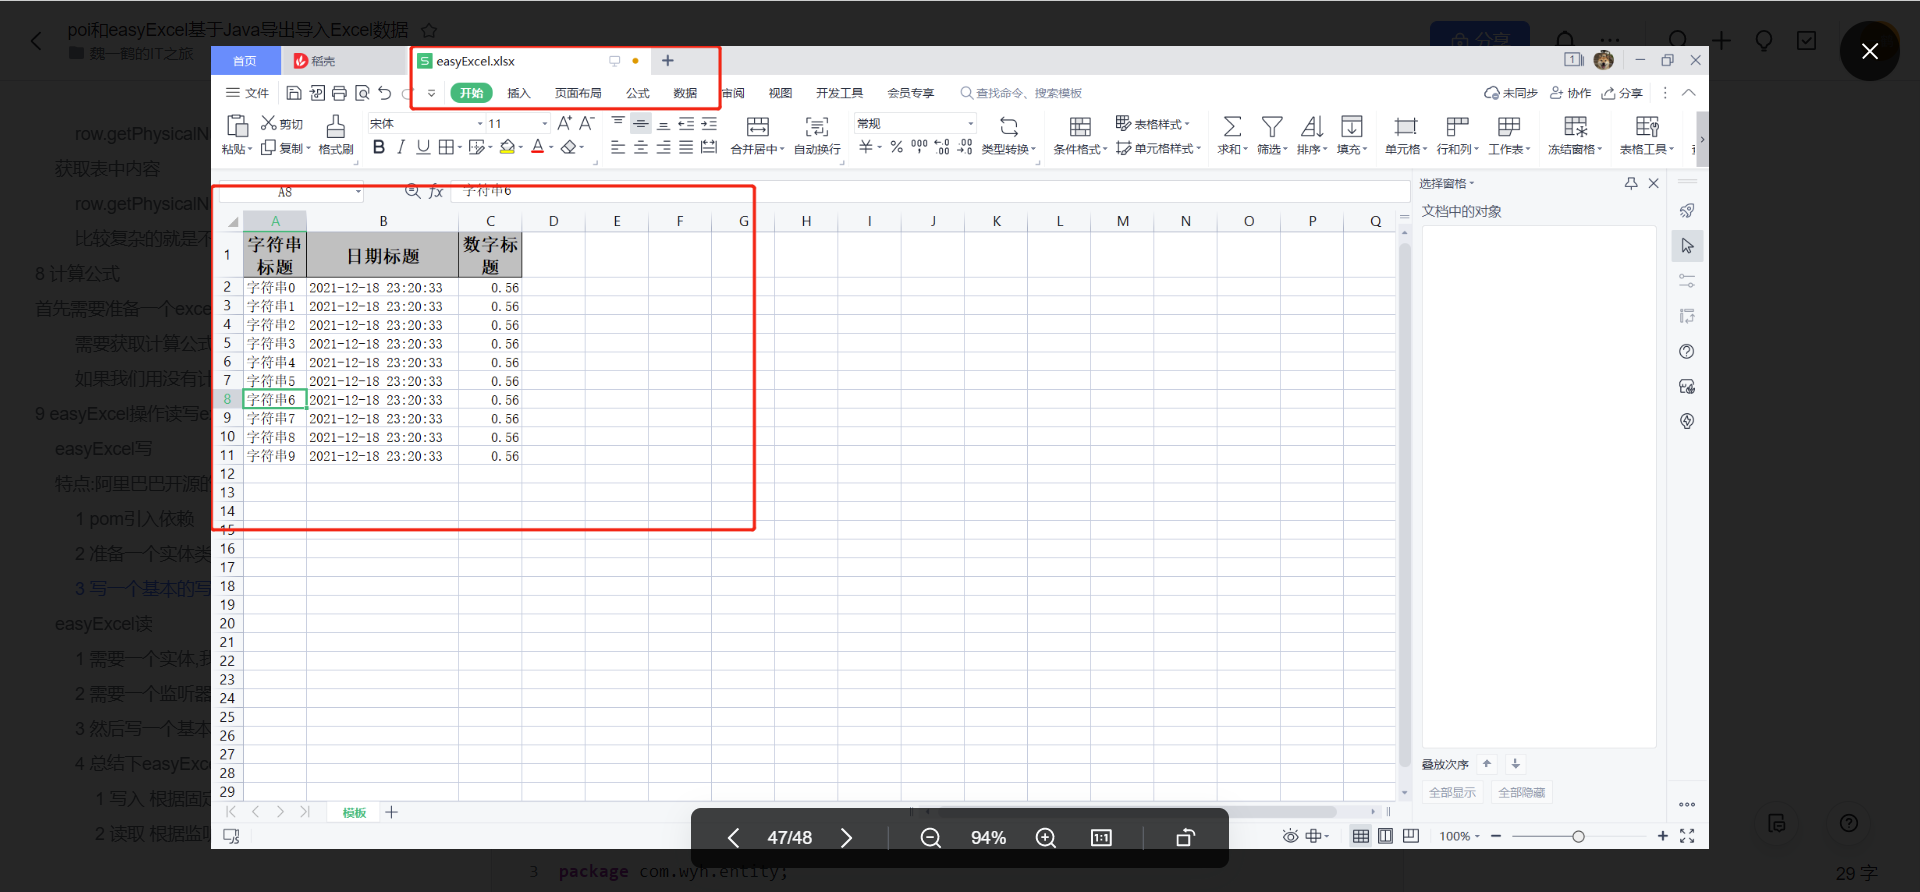Center text horizontally
Viewport: 1920px width, 892px height.
pos(641,147)
